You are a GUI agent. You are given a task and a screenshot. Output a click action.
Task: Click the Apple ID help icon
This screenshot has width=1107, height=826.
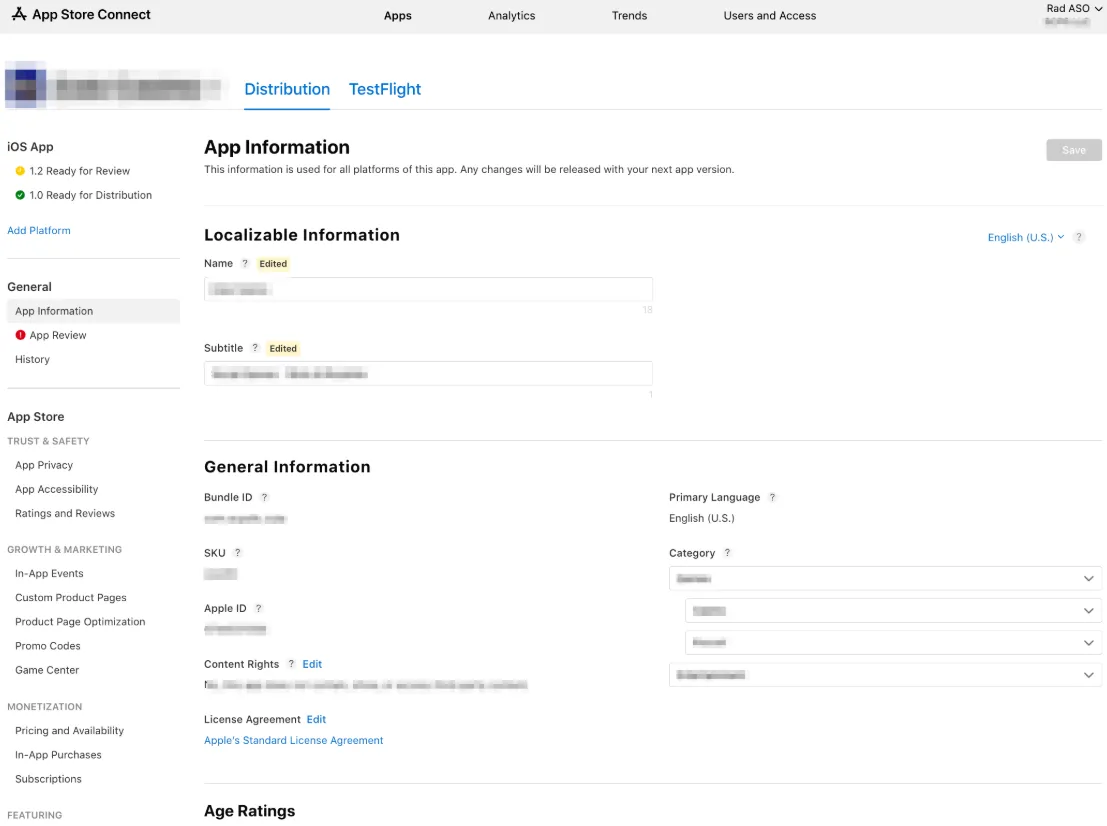259,608
